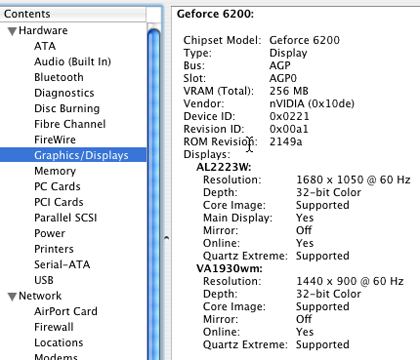
Task: Select the FireWire entry
Action: point(55,140)
